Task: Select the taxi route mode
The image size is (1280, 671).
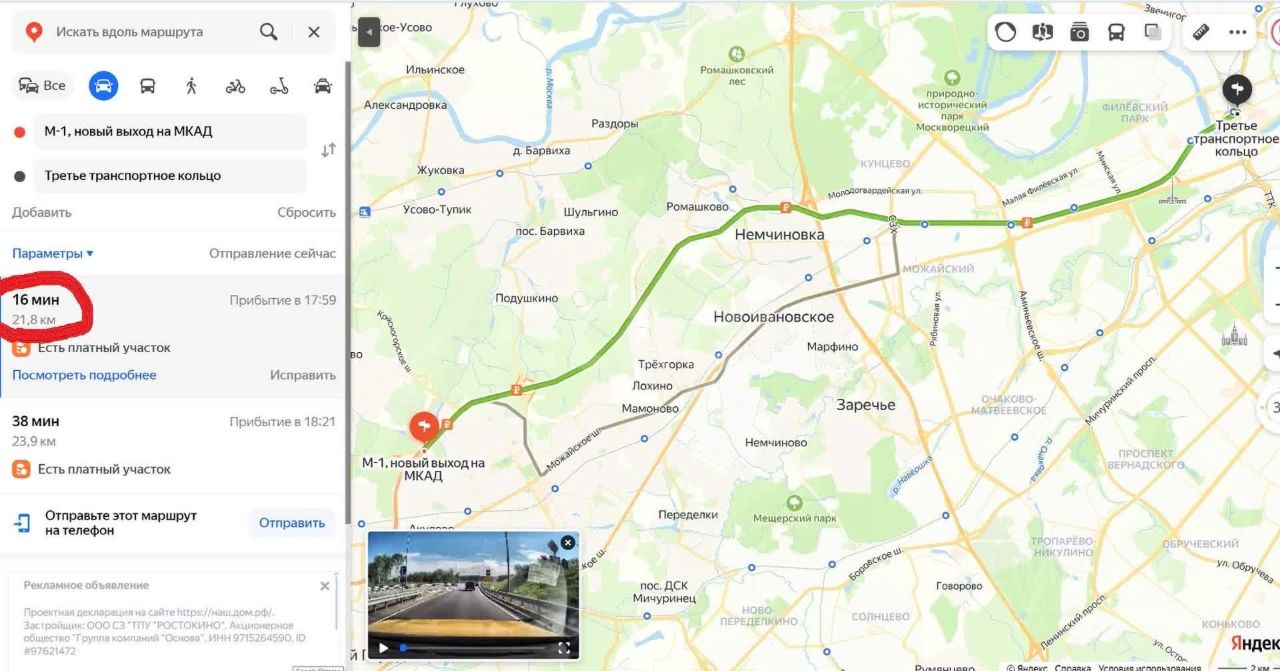Action: click(323, 86)
